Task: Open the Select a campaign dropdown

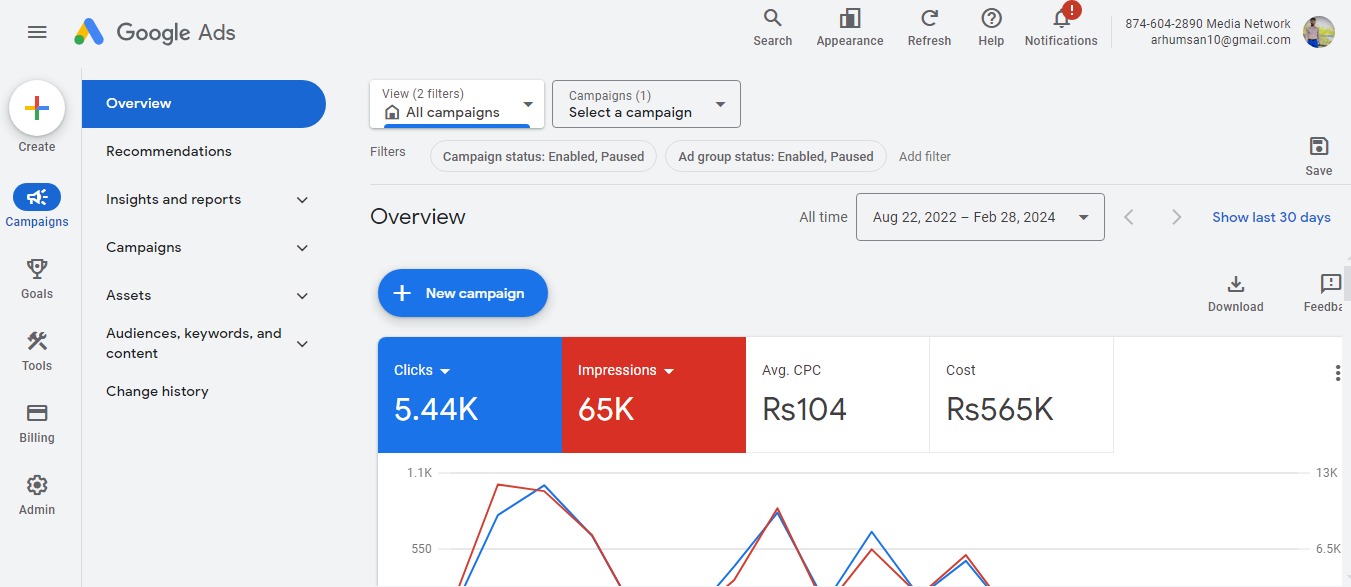Action: pos(646,104)
